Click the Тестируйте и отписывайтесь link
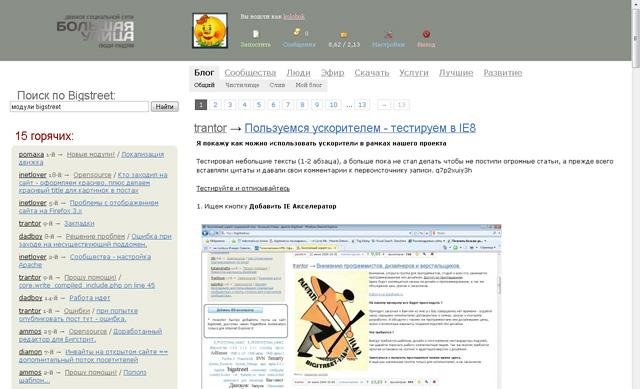The height and width of the screenshot is (389, 640). [x=243, y=188]
